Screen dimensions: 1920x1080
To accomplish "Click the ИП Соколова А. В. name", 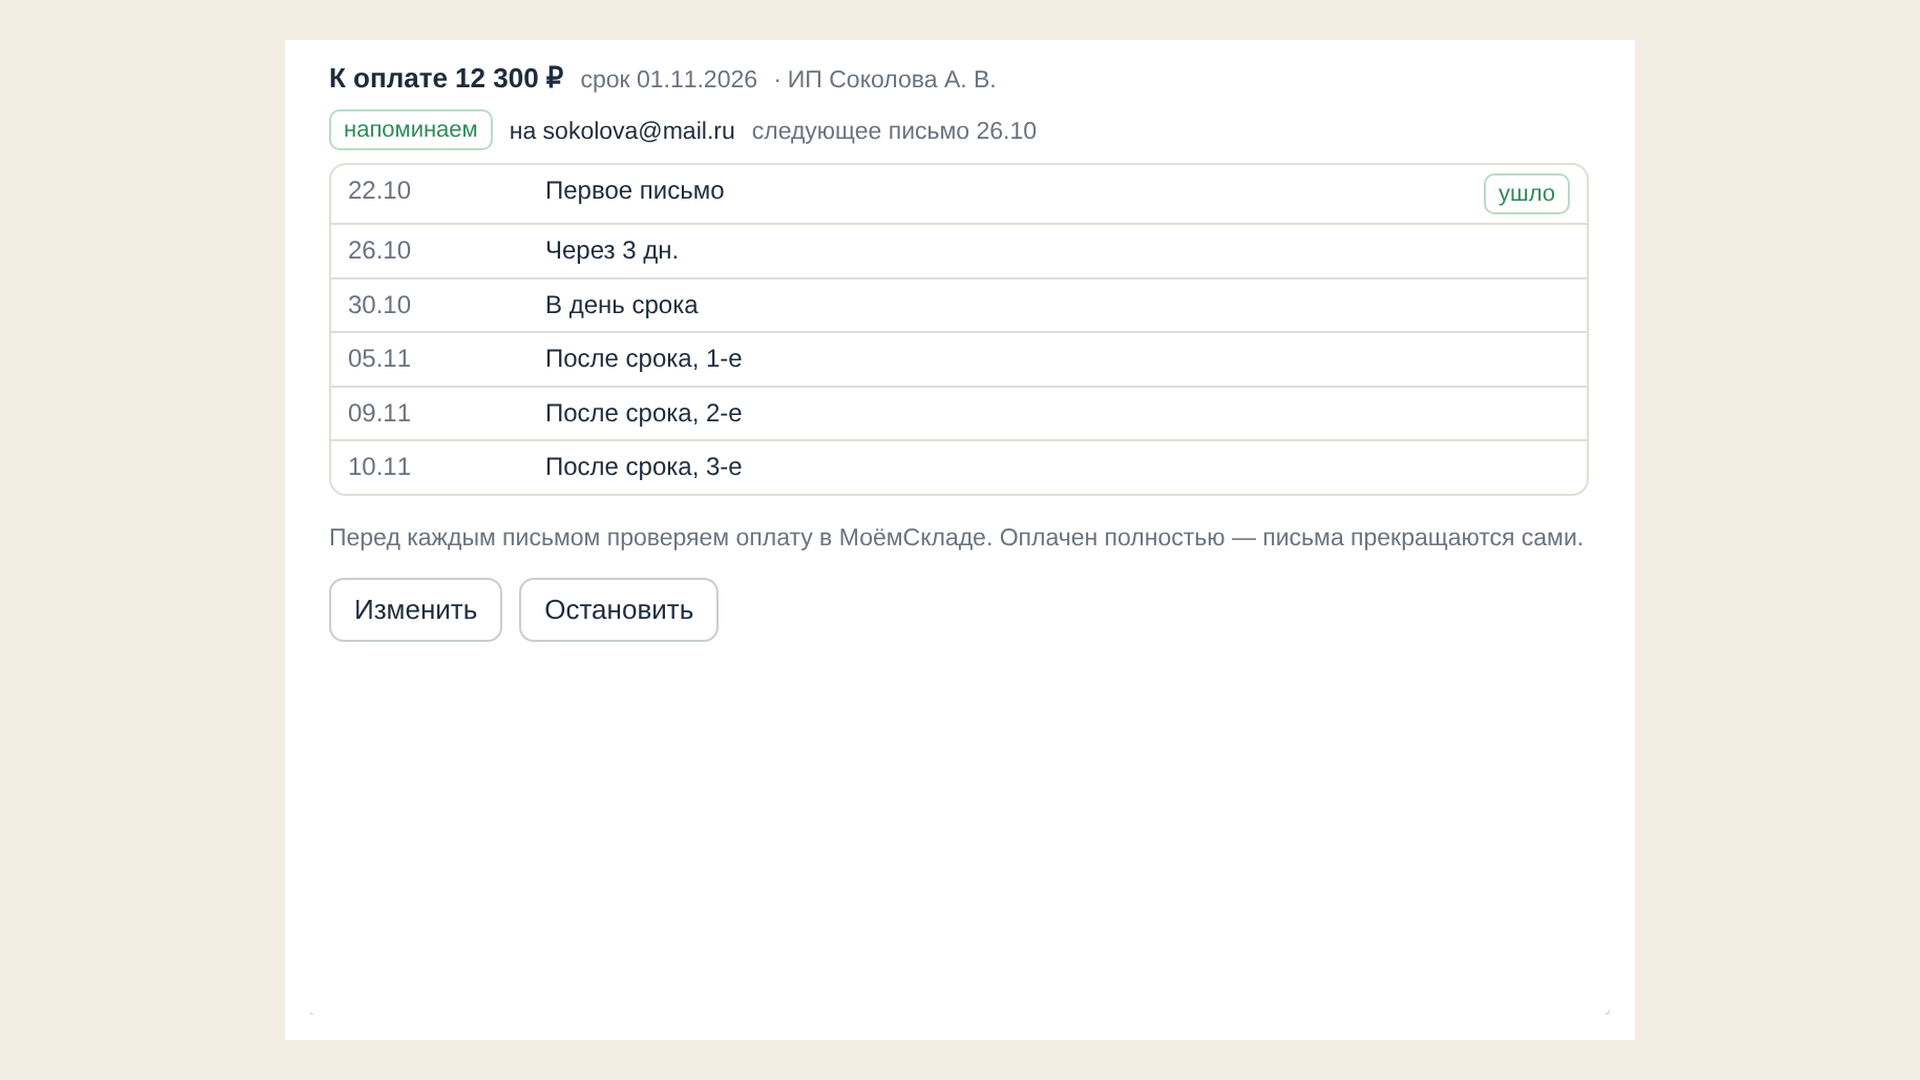I will click(891, 79).
